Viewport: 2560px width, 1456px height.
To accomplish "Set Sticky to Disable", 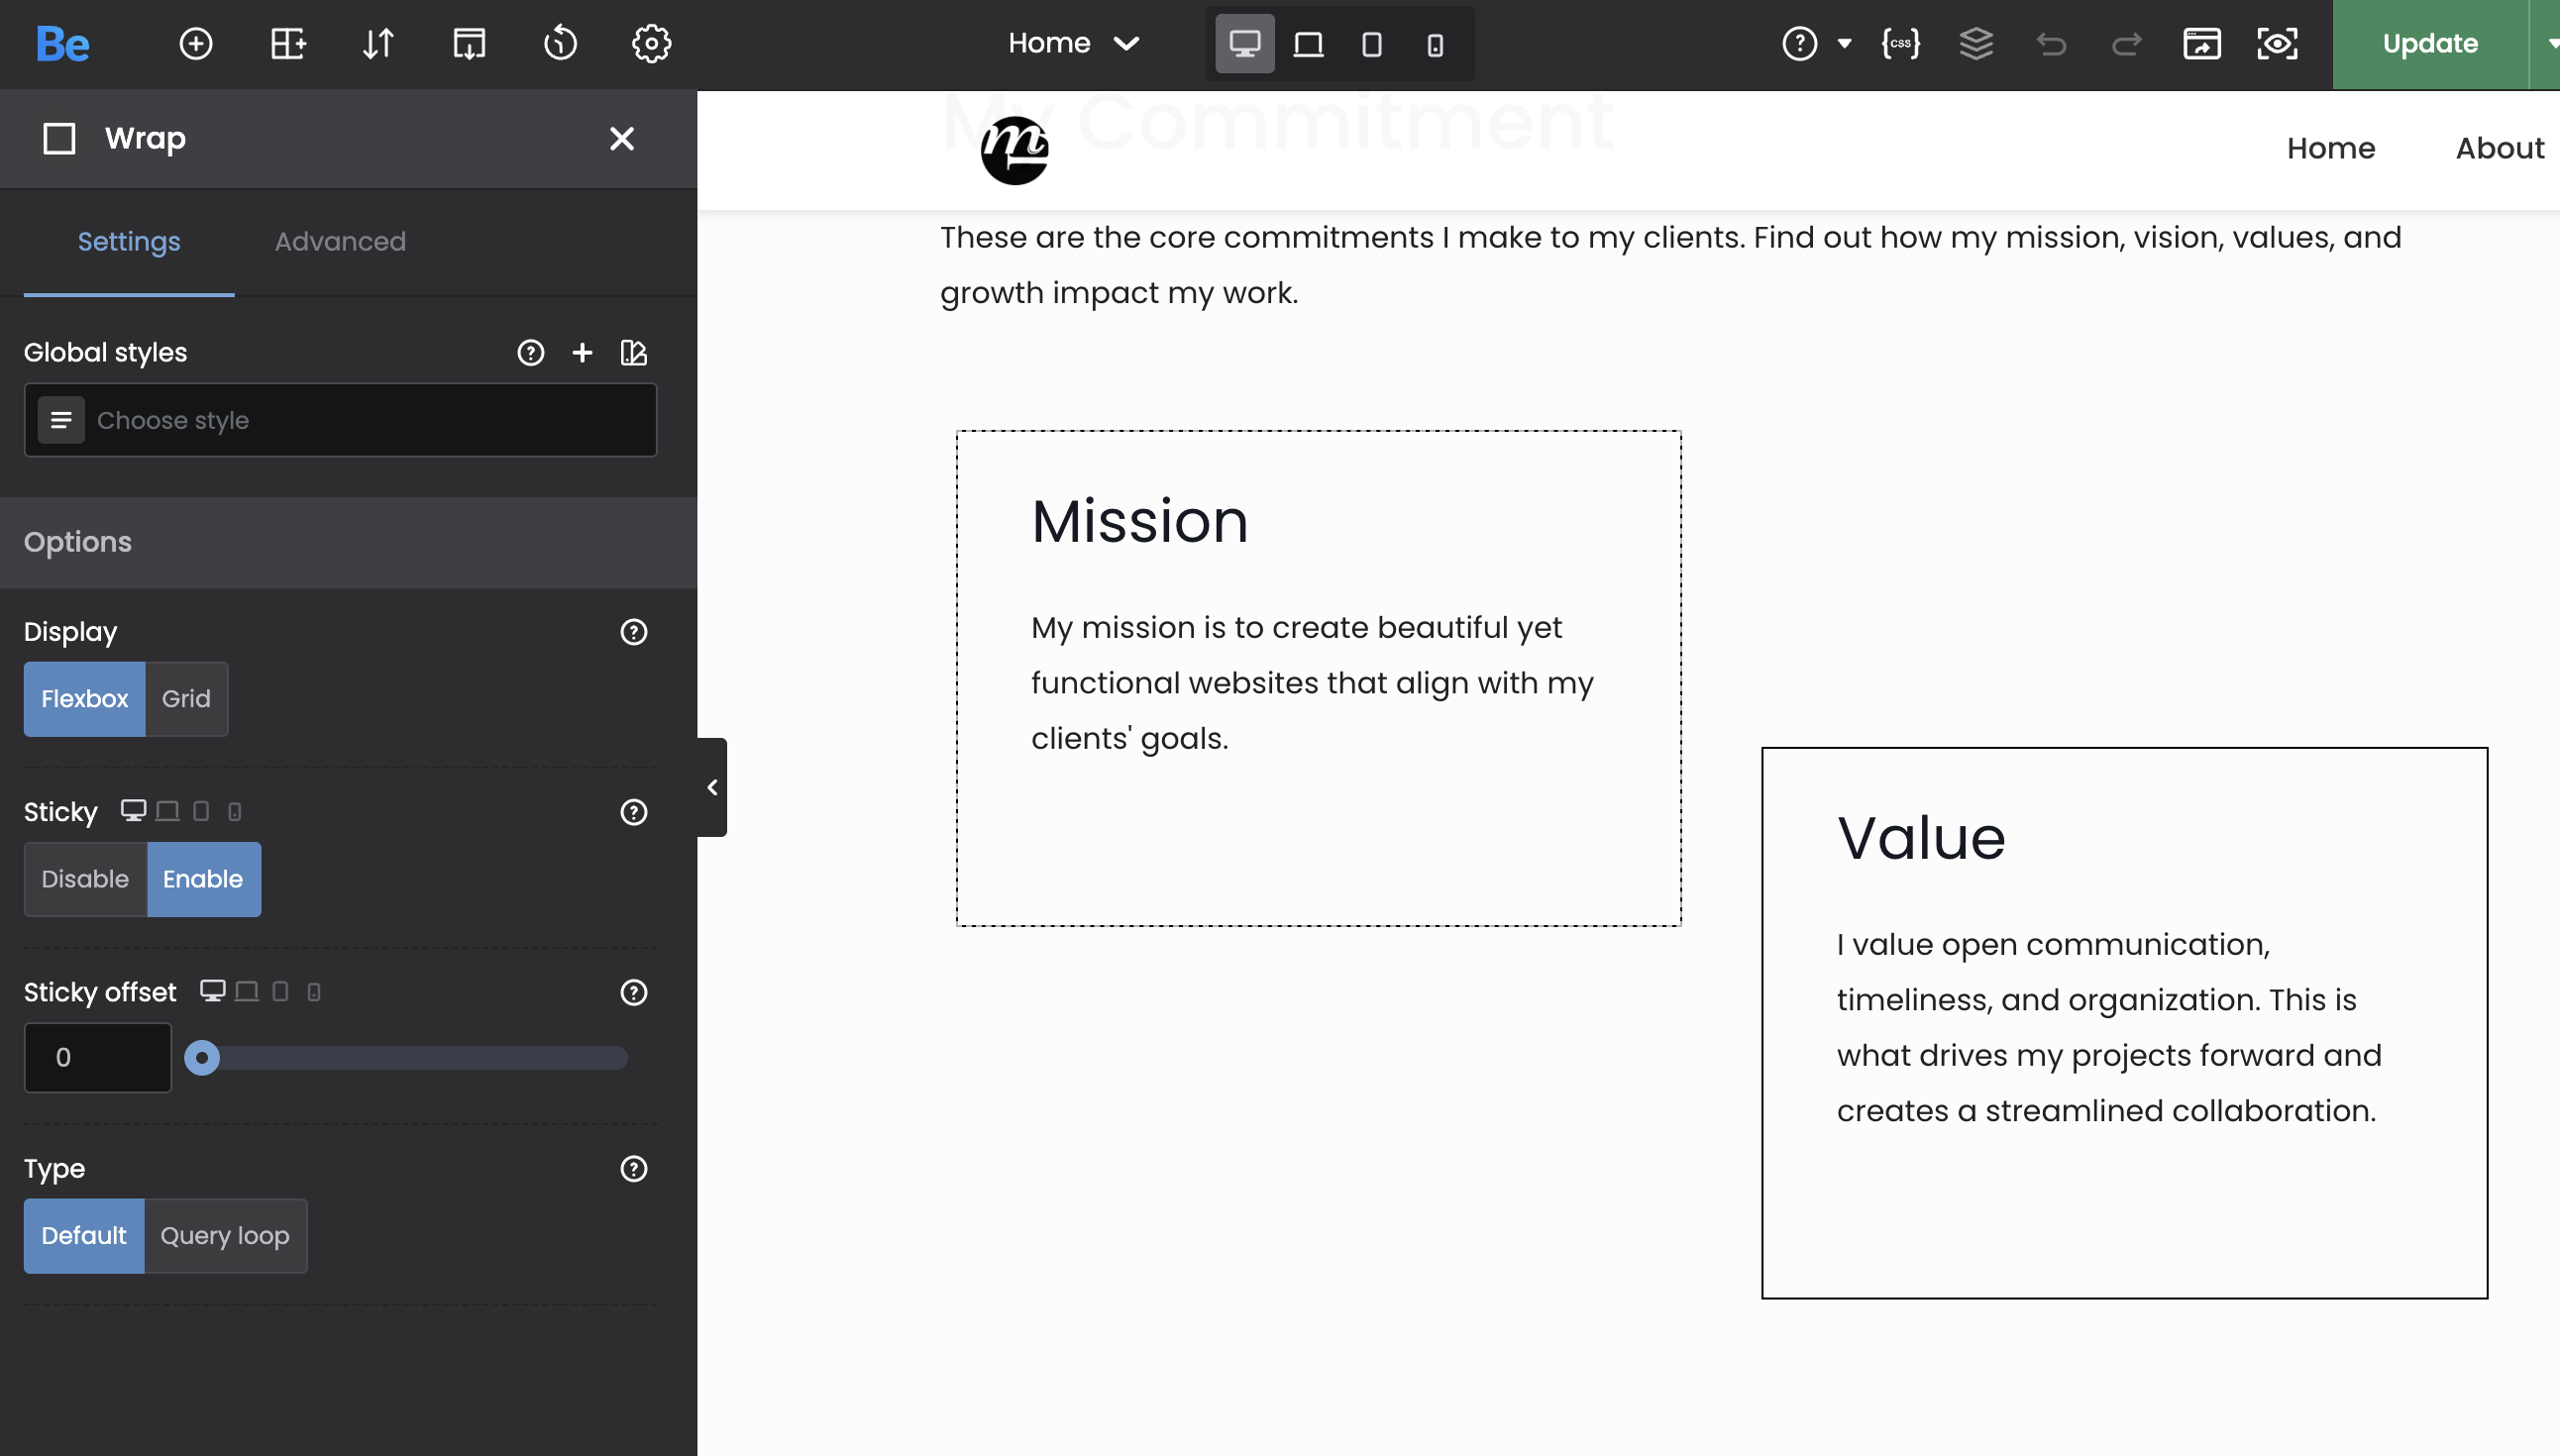I will (x=85, y=879).
